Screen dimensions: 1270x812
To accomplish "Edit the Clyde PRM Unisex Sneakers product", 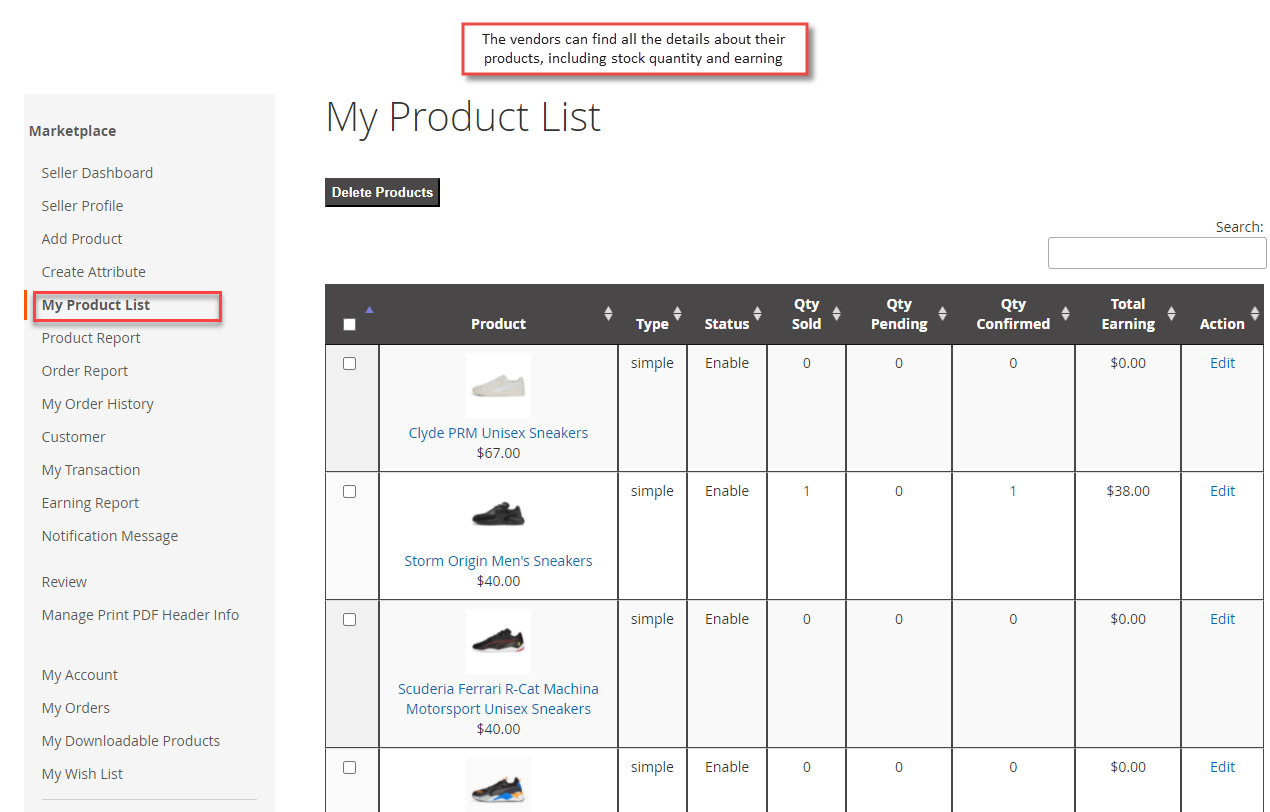I will coord(1222,363).
